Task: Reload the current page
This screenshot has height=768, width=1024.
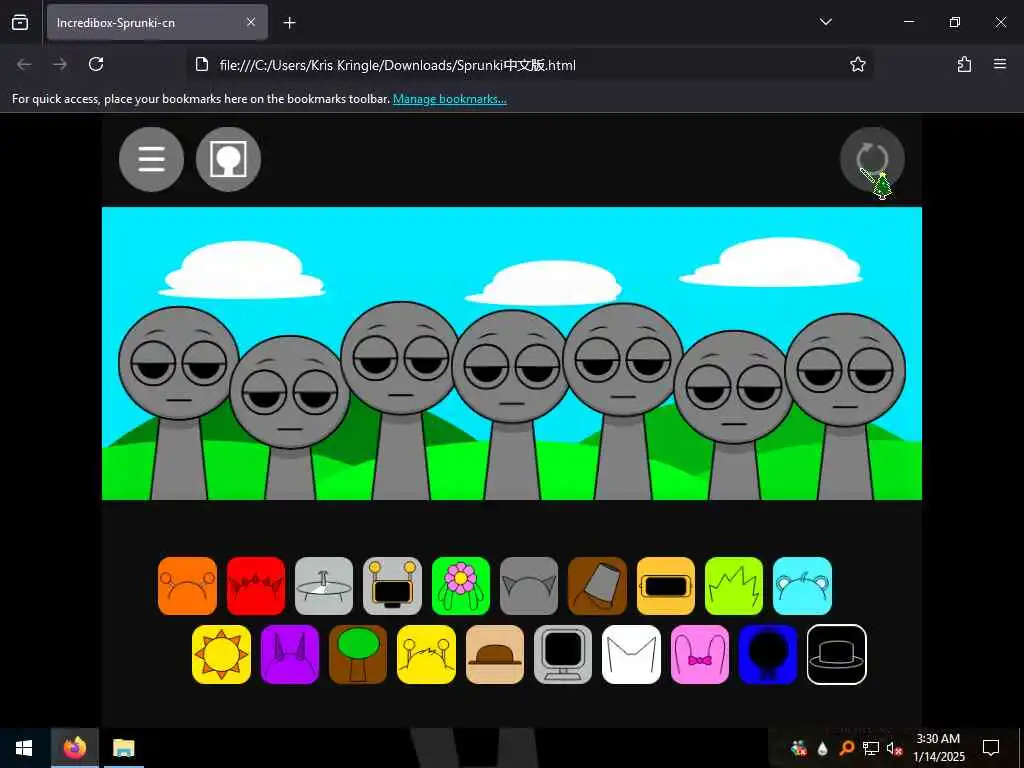Action: (x=96, y=64)
